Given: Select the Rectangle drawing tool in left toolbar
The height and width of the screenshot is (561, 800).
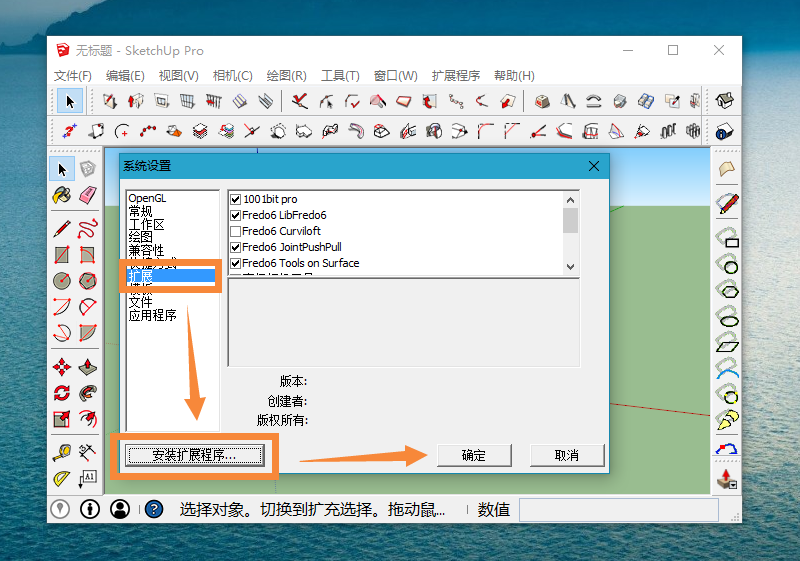Looking at the screenshot, I should [x=62, y=254].
